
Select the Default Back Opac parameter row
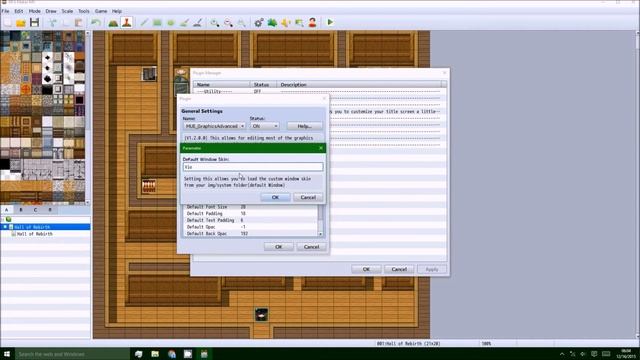pos(250,233)
